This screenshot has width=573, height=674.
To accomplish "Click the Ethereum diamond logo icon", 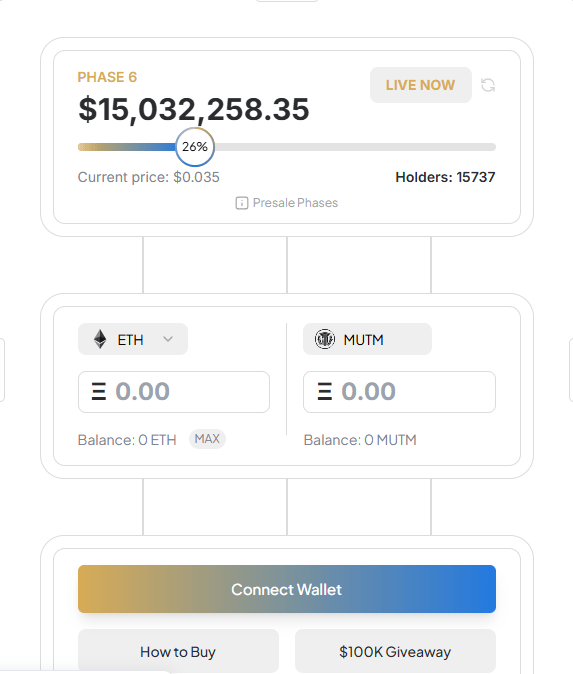I will 100,339.
